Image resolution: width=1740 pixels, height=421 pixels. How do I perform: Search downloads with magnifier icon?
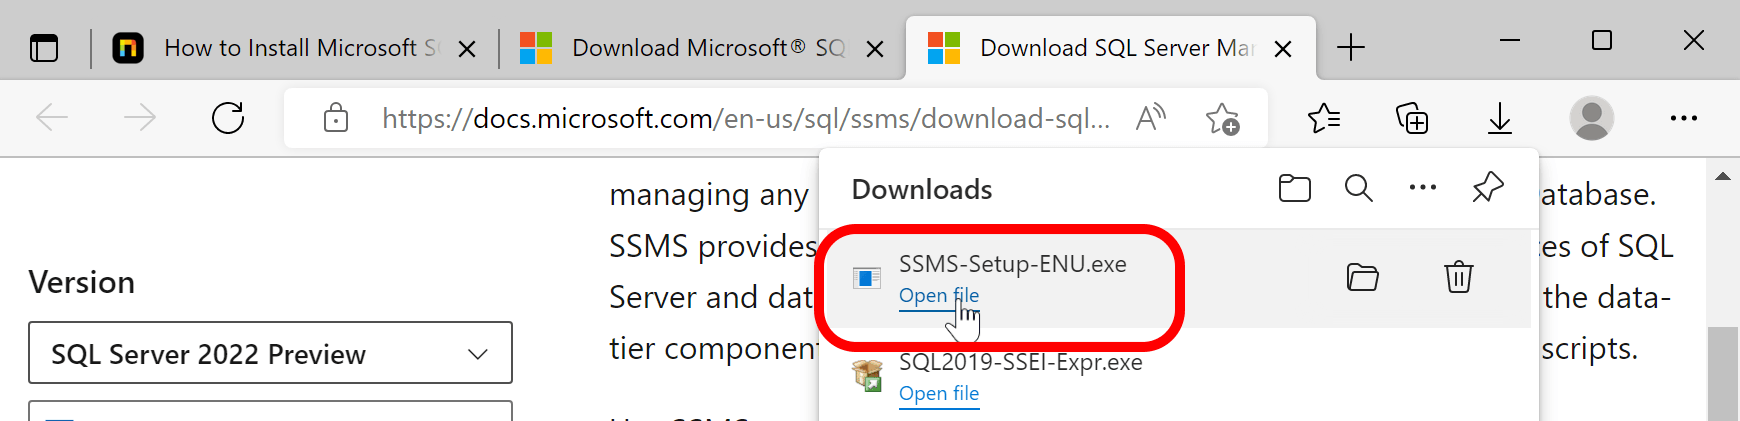(x=1358, y=188)
